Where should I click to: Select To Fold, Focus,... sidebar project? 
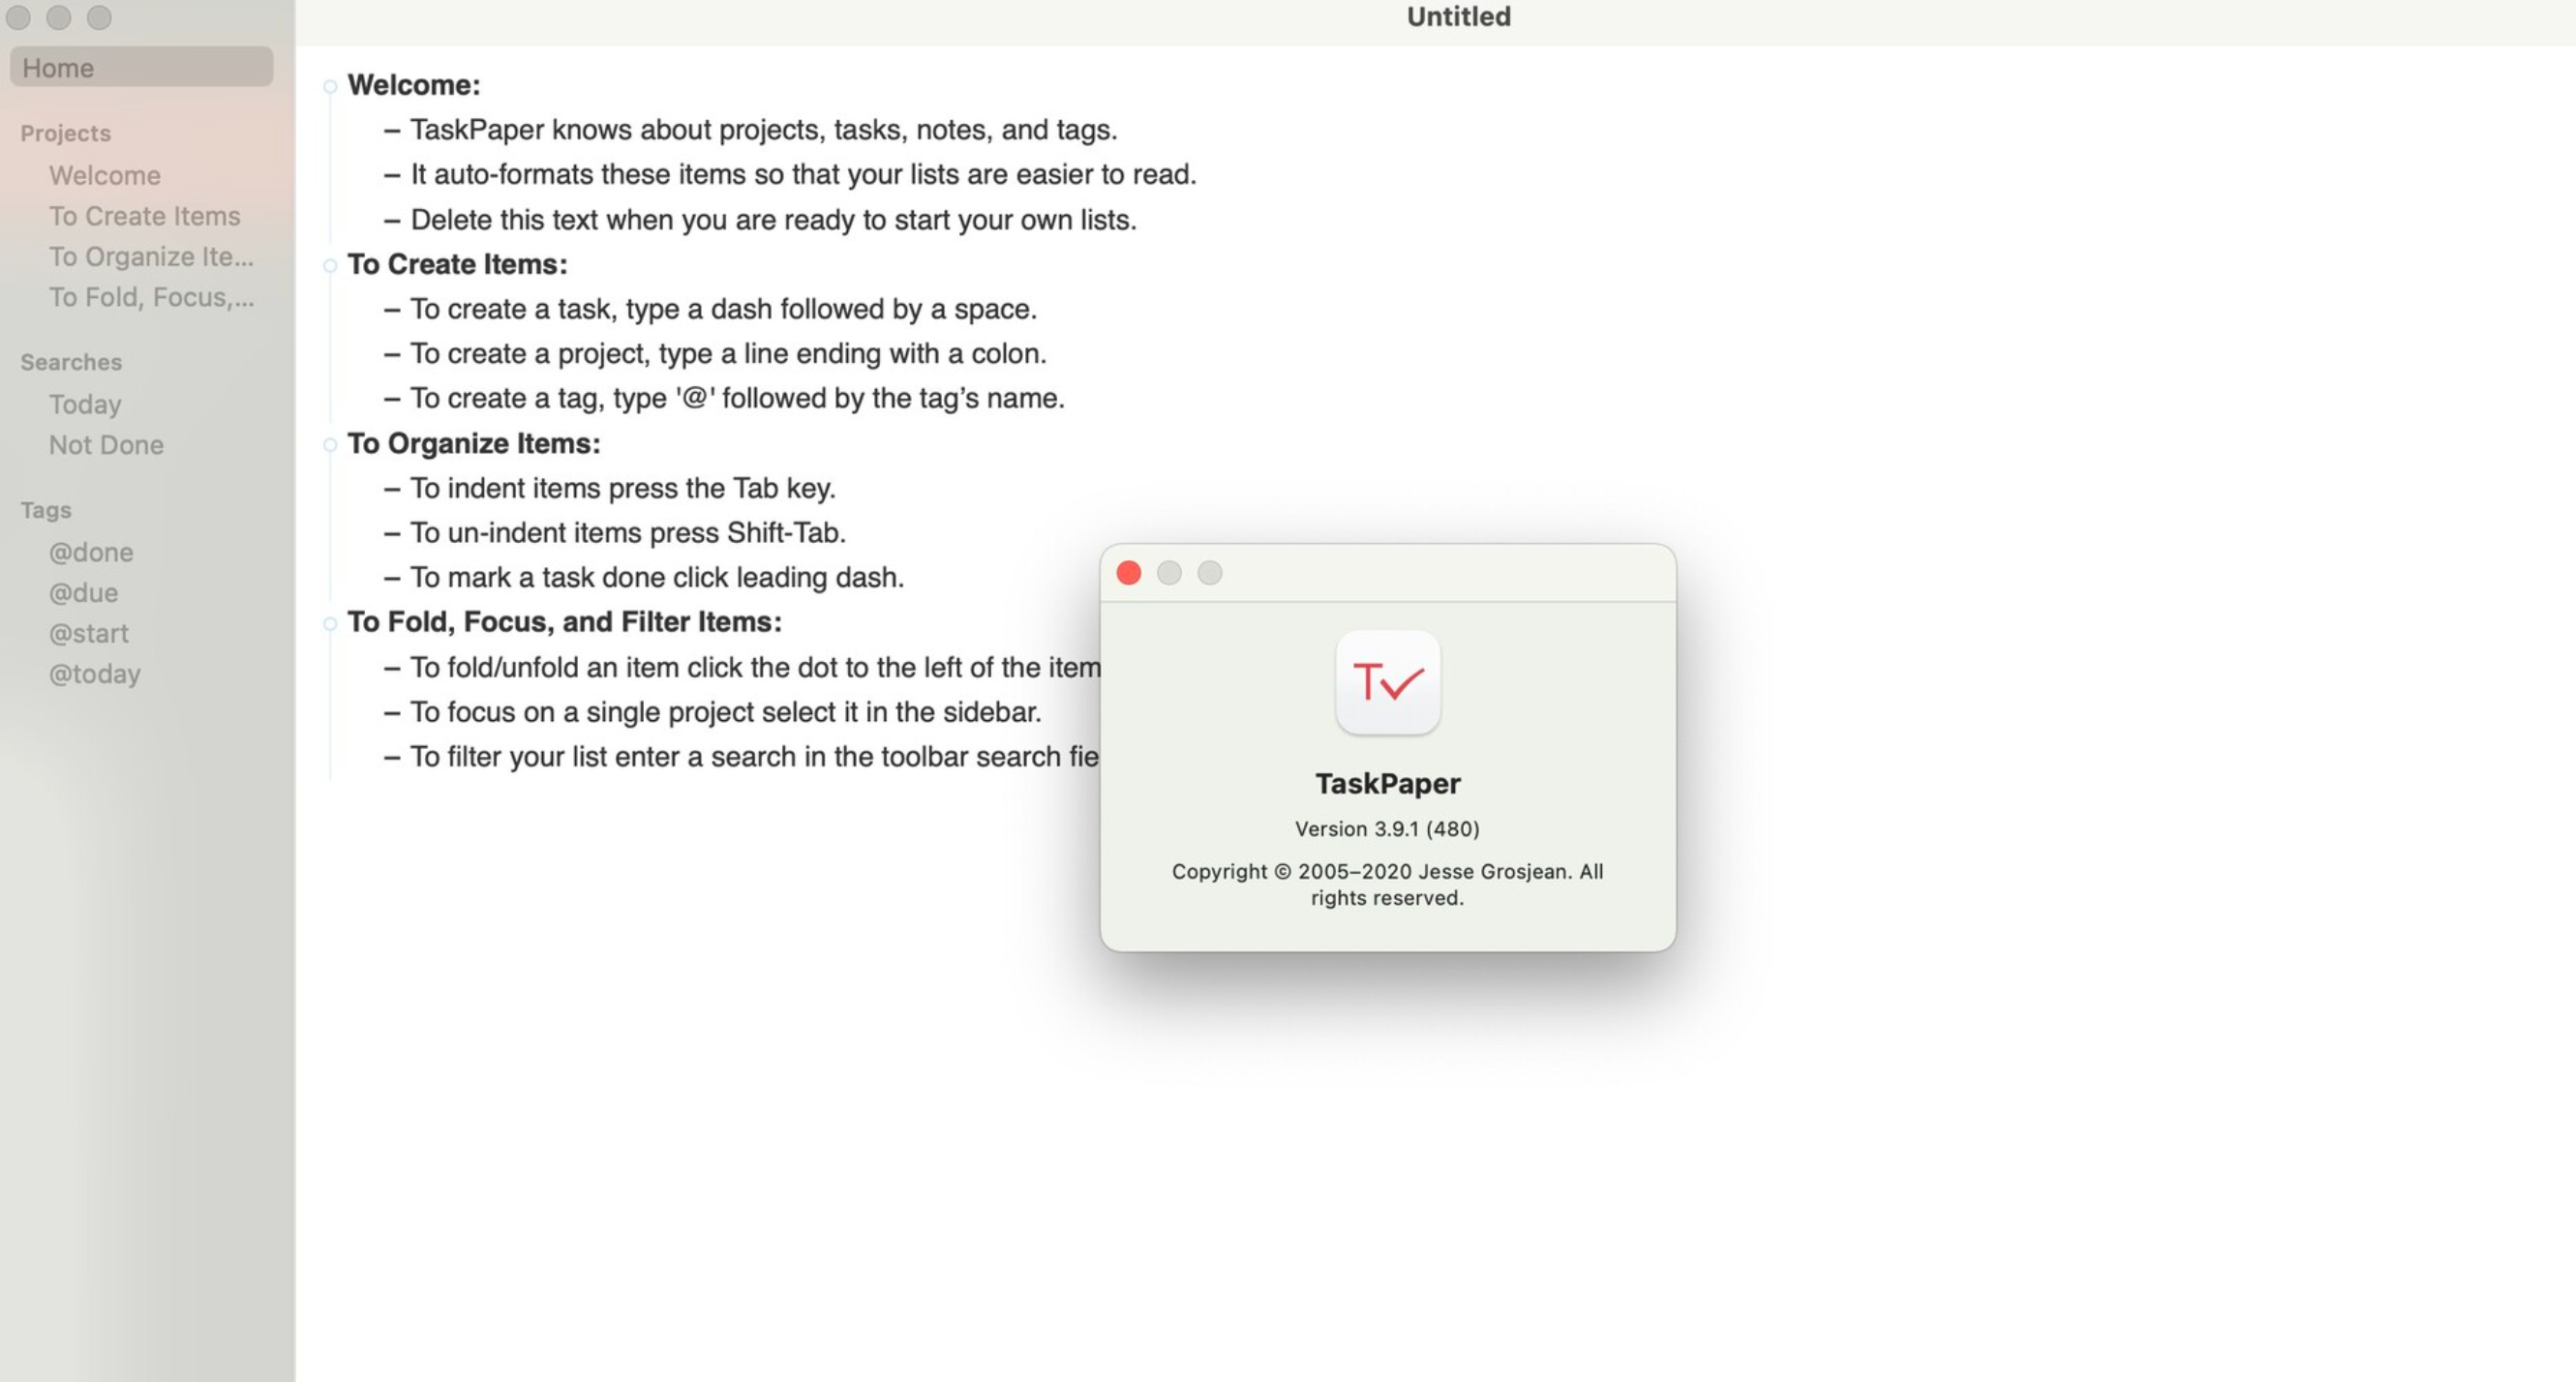click(152, 297)
